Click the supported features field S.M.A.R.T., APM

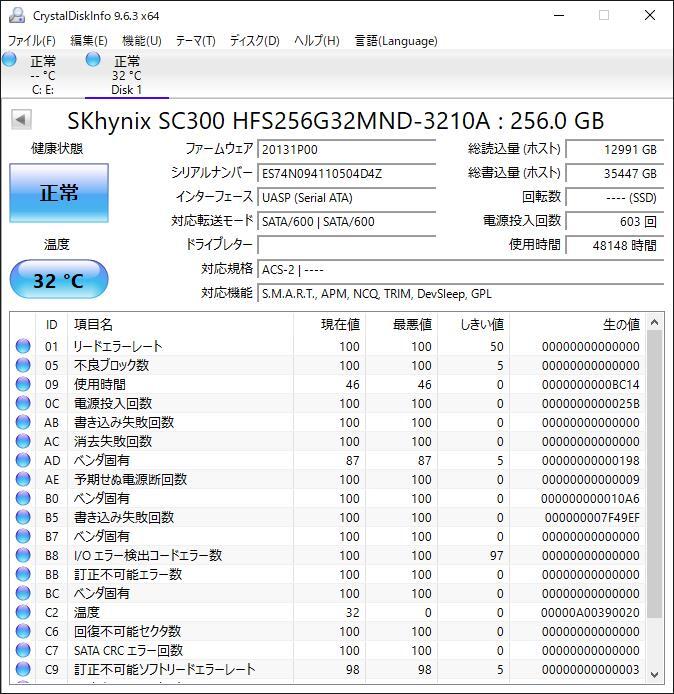click(x=461, y=293)
